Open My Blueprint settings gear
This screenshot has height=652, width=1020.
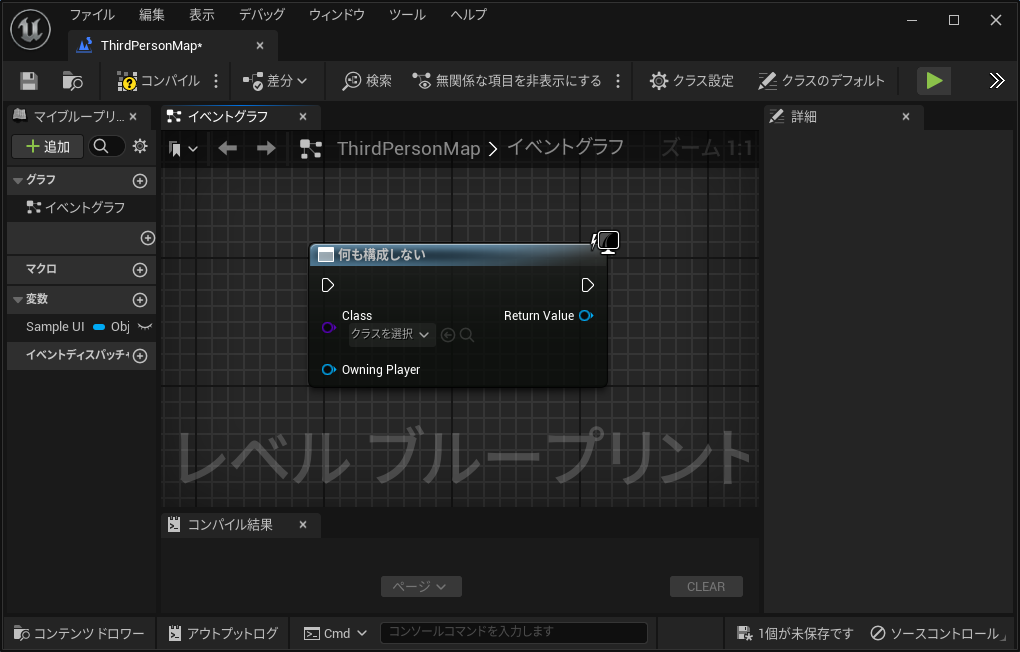(140, 146)
